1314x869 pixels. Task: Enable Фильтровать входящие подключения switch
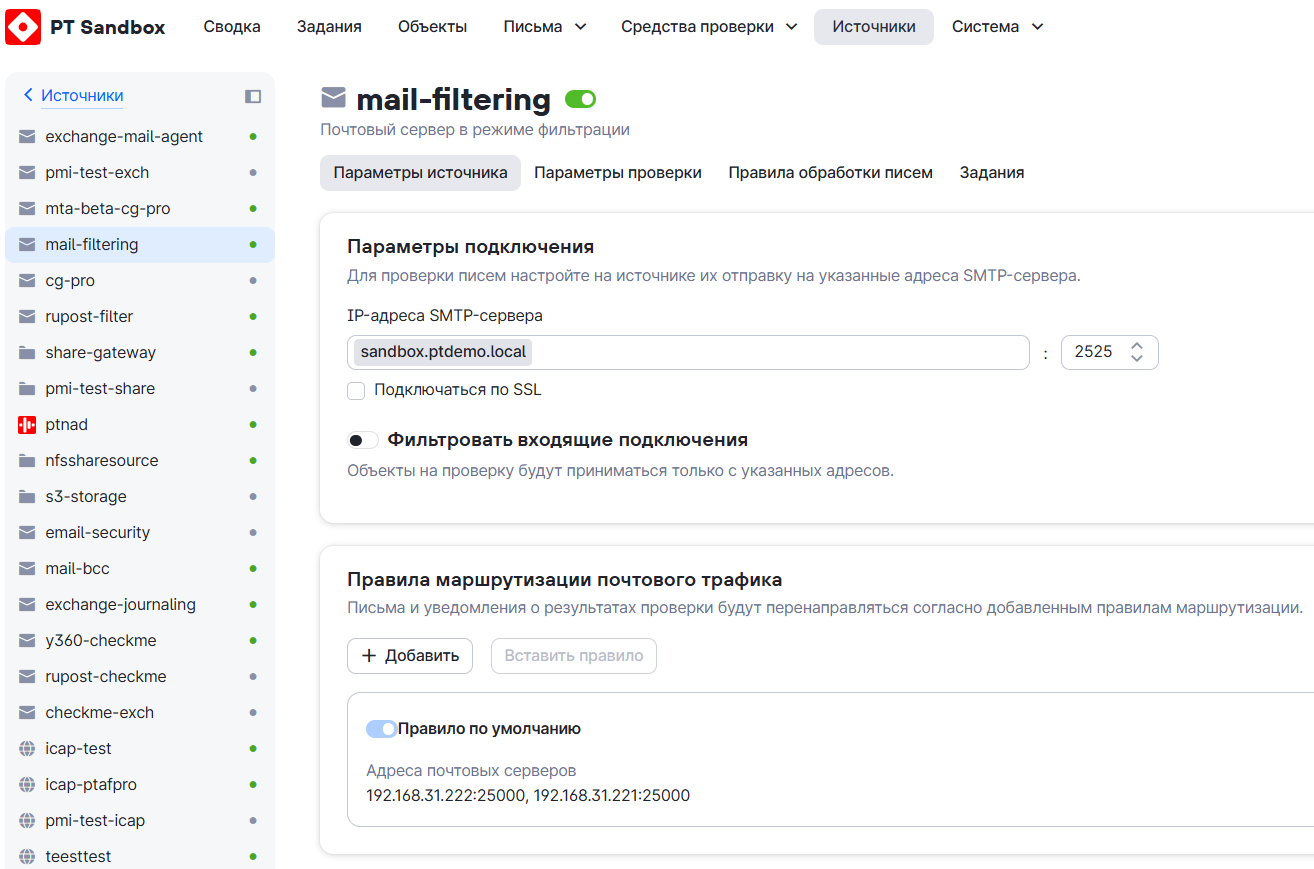coord(363,440)
